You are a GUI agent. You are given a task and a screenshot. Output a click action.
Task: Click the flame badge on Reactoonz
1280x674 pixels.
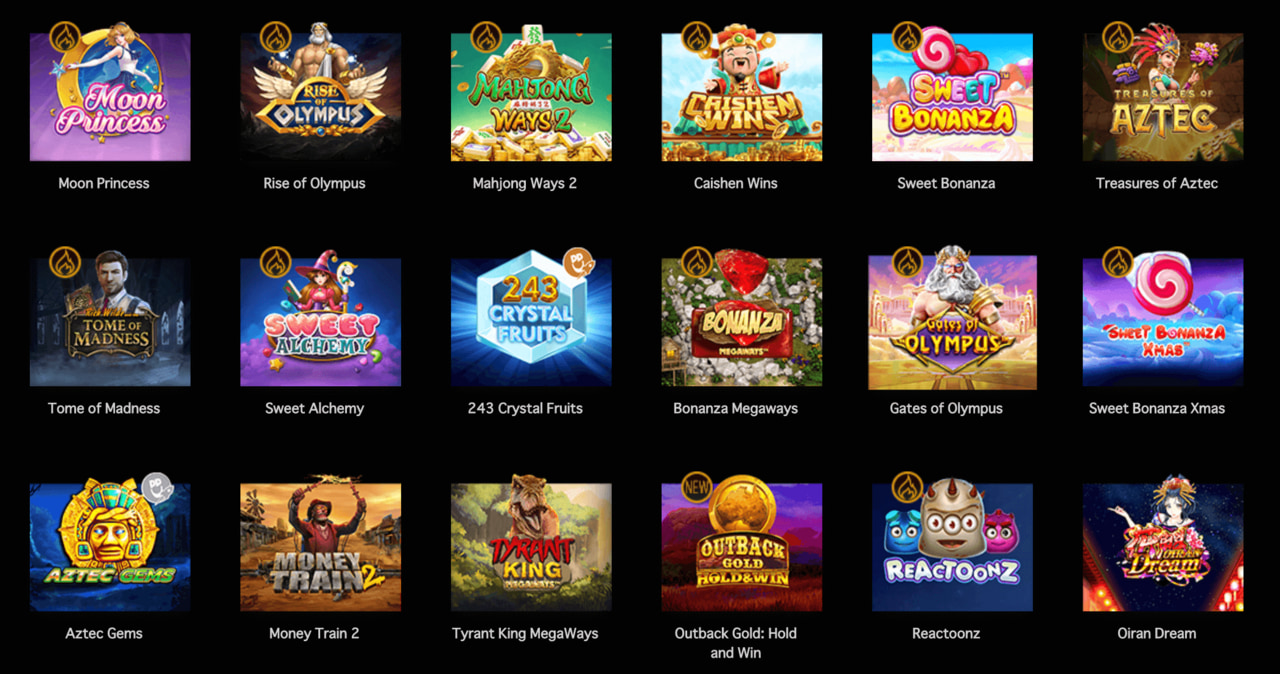pyautogui.click(x=907, y=488)
